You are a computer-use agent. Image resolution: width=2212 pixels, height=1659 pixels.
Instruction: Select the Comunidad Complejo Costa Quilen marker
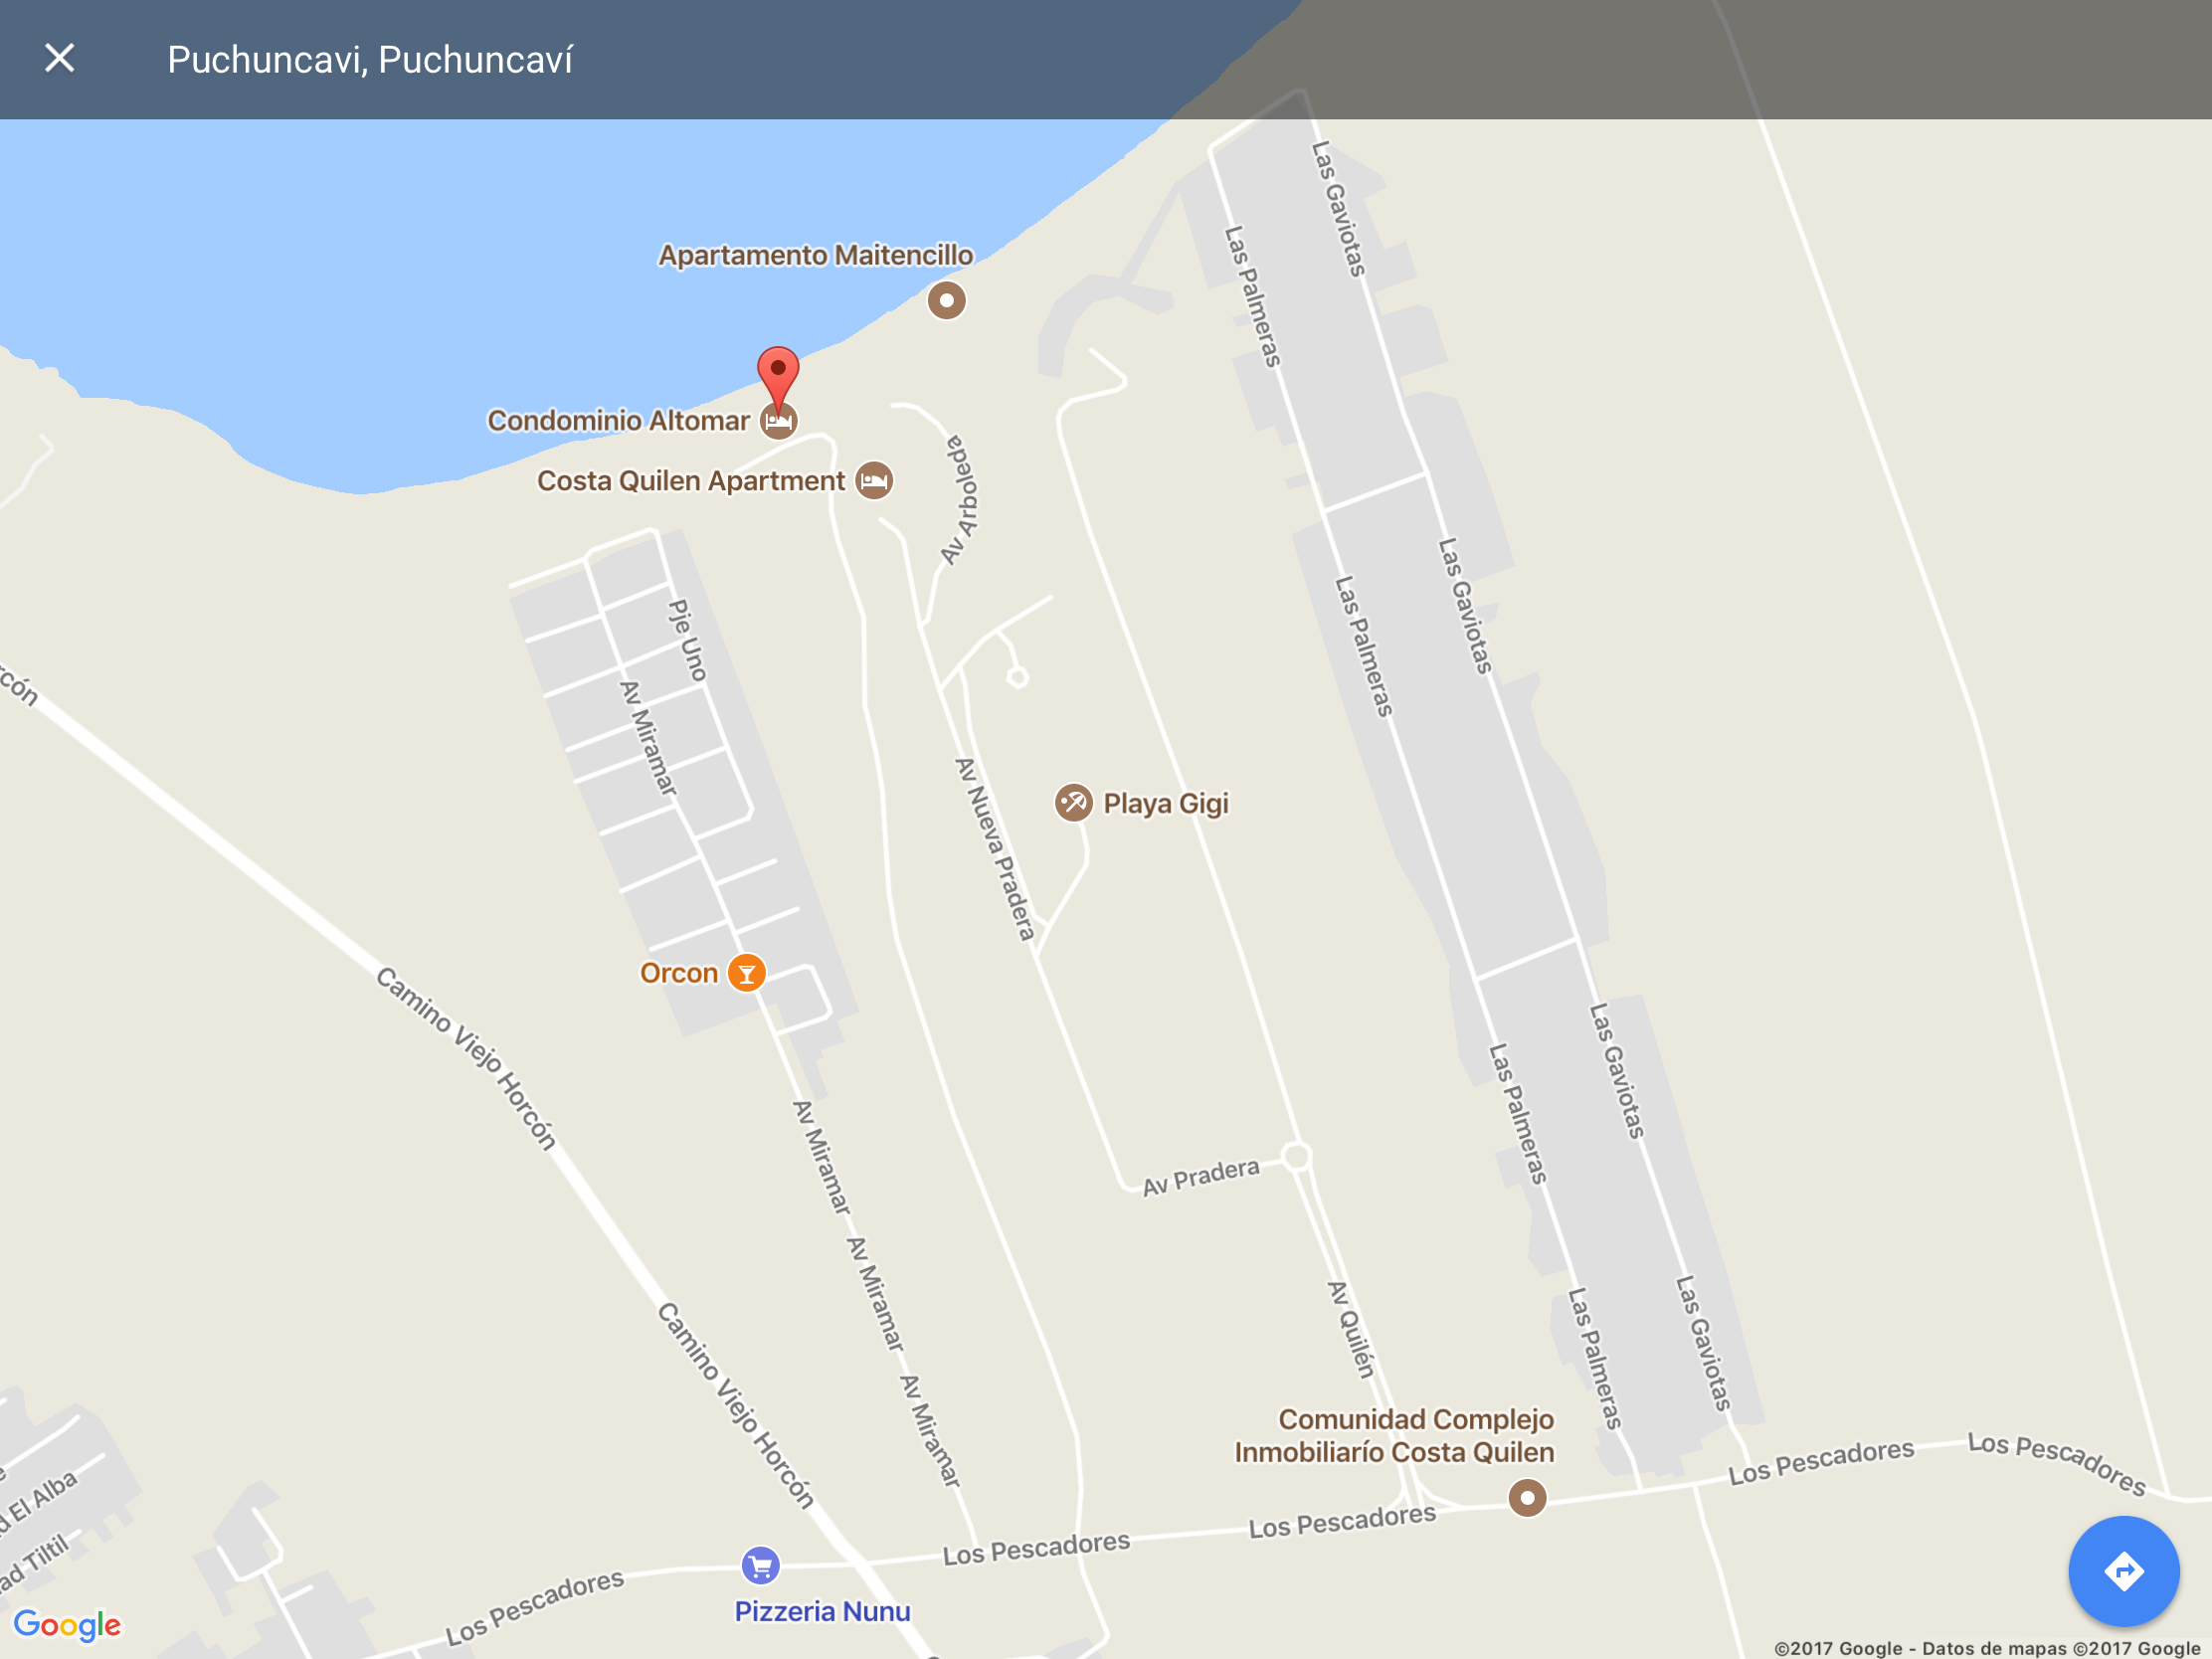tap(1526, 1498)
